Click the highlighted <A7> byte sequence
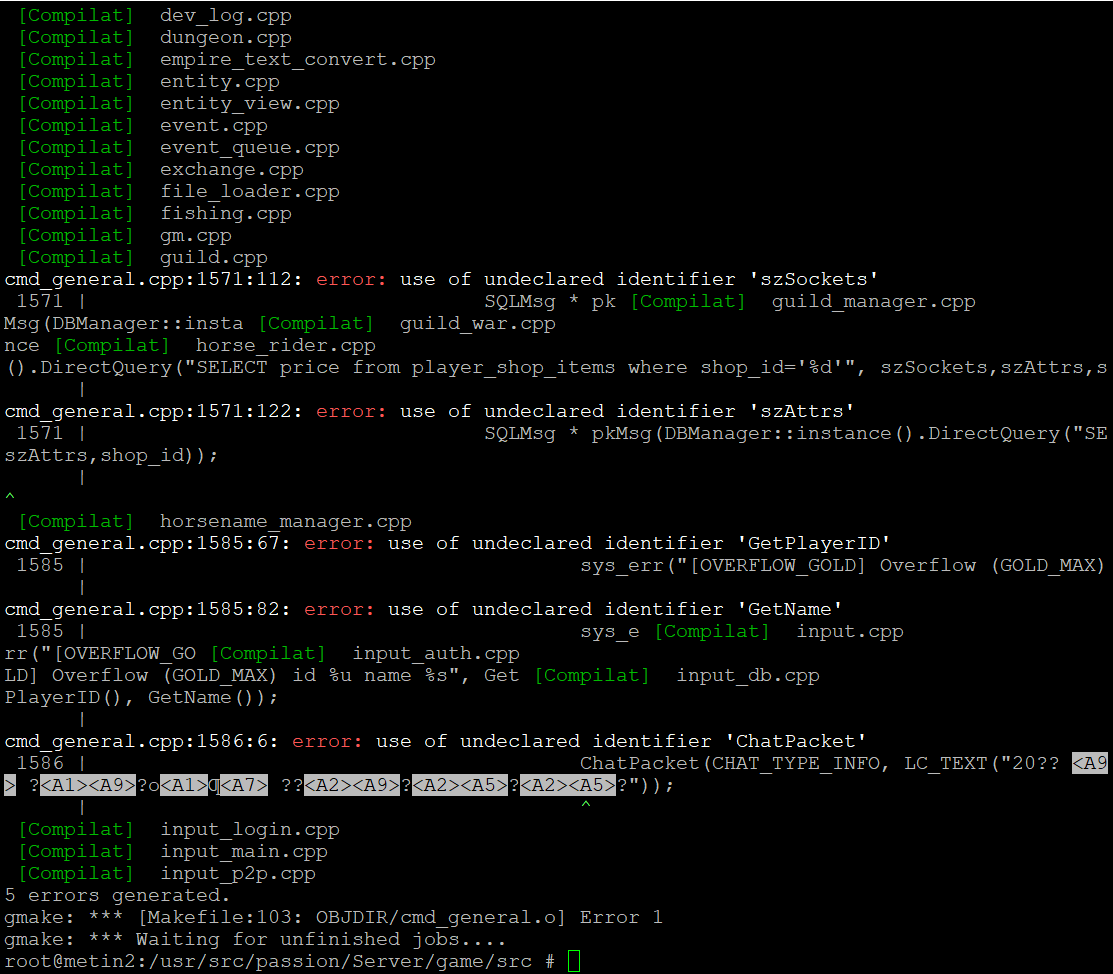This screenshot has height=974, width=1113. click(243, 786)
